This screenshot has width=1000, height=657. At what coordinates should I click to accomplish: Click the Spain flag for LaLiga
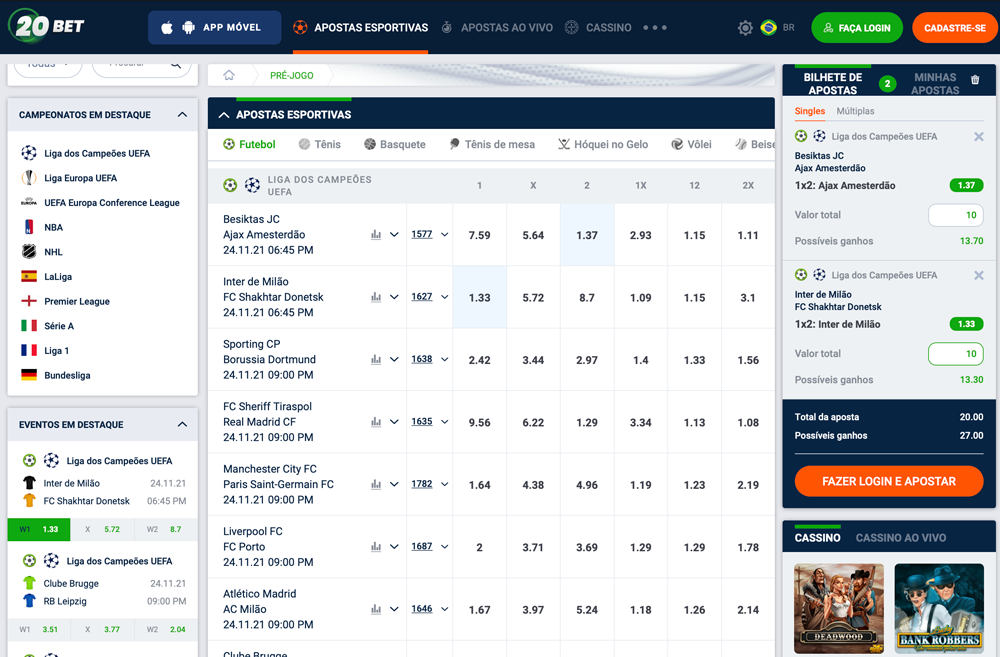click(x=29, y=276)
